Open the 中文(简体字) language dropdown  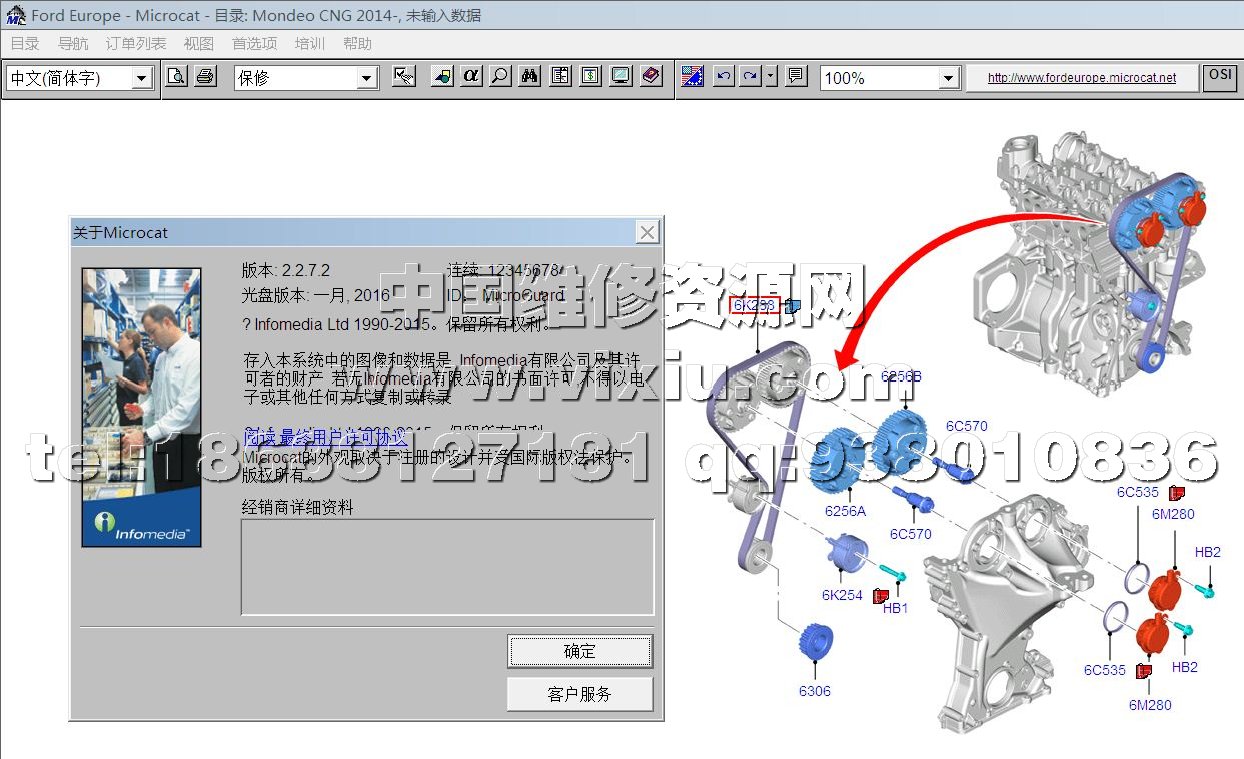pyautogui.click(x=141, y=78)
